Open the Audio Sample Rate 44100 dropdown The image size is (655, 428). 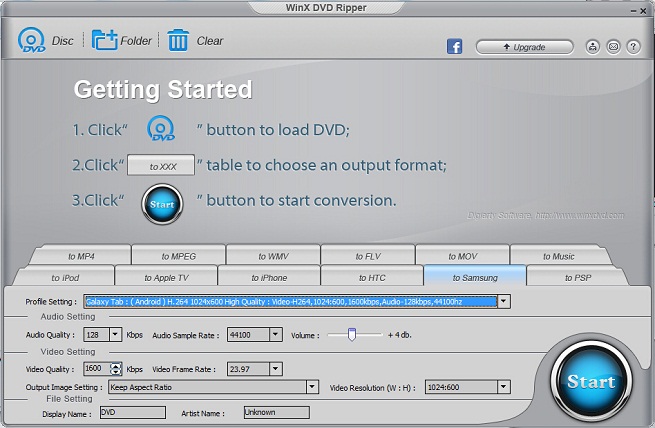tap(275, 334)
